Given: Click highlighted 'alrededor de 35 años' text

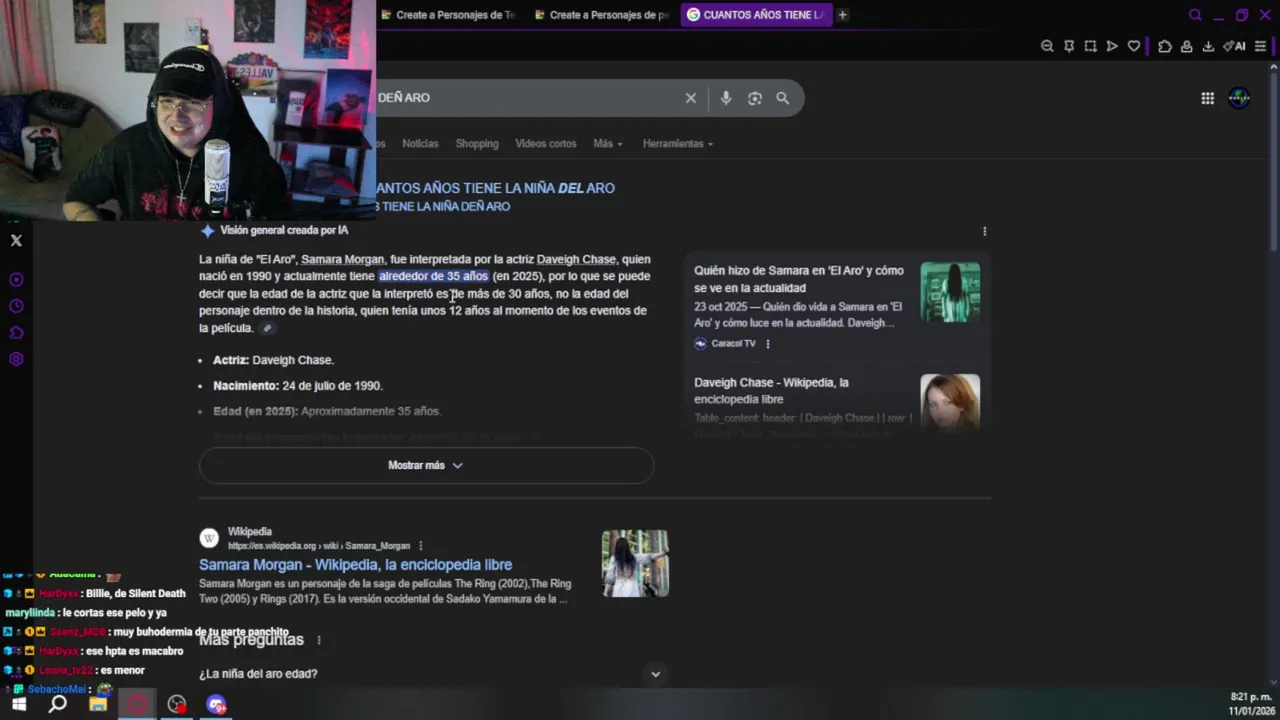Looking at the screenshot, I should (433, 277).
